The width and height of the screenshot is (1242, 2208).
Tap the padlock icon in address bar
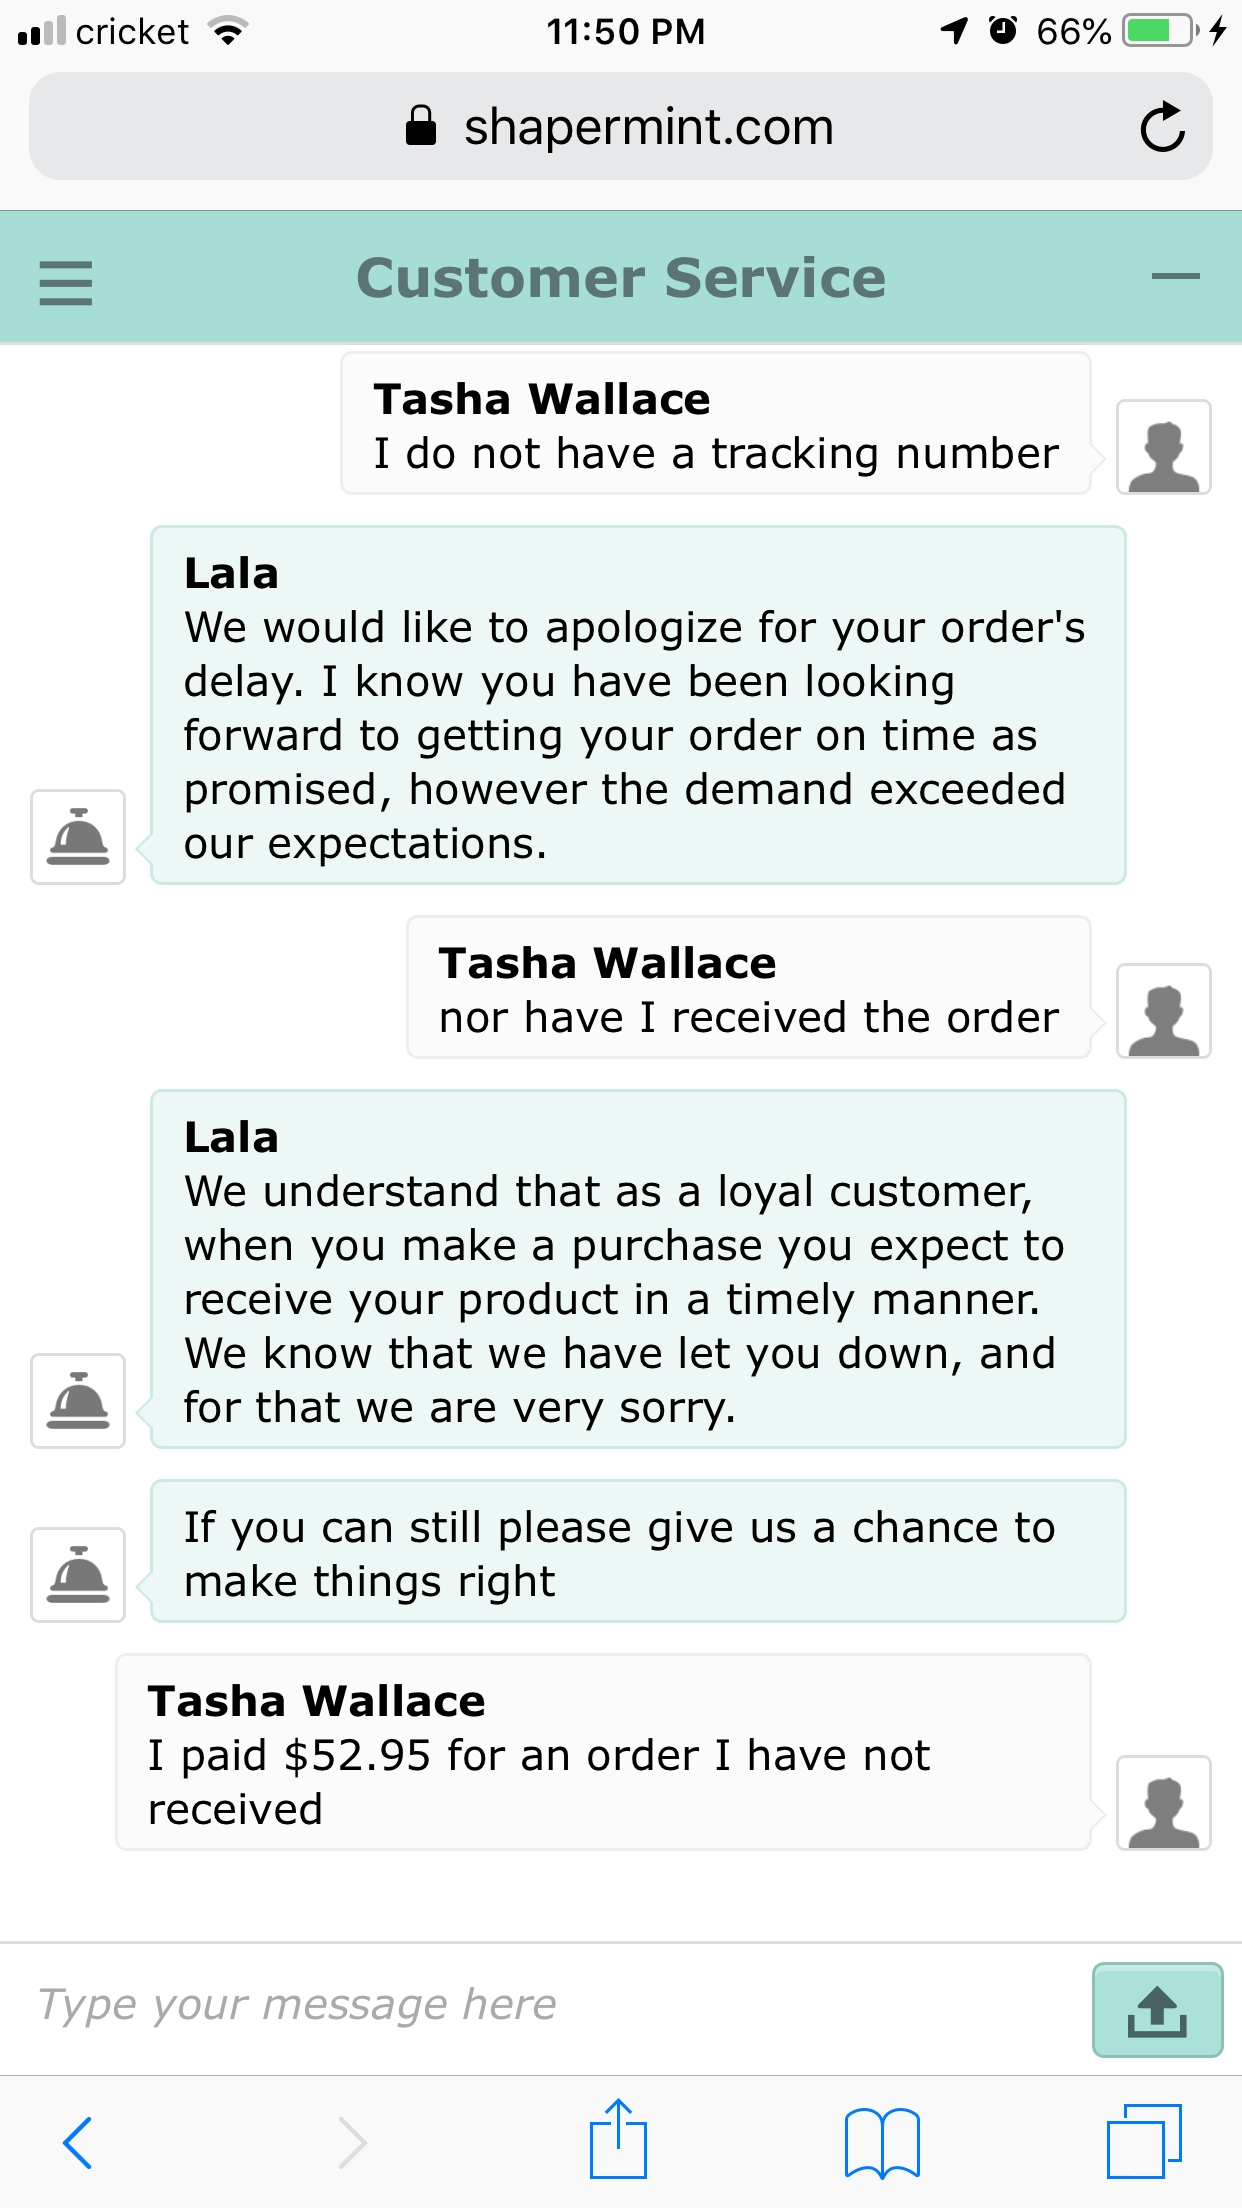point(421,126)
